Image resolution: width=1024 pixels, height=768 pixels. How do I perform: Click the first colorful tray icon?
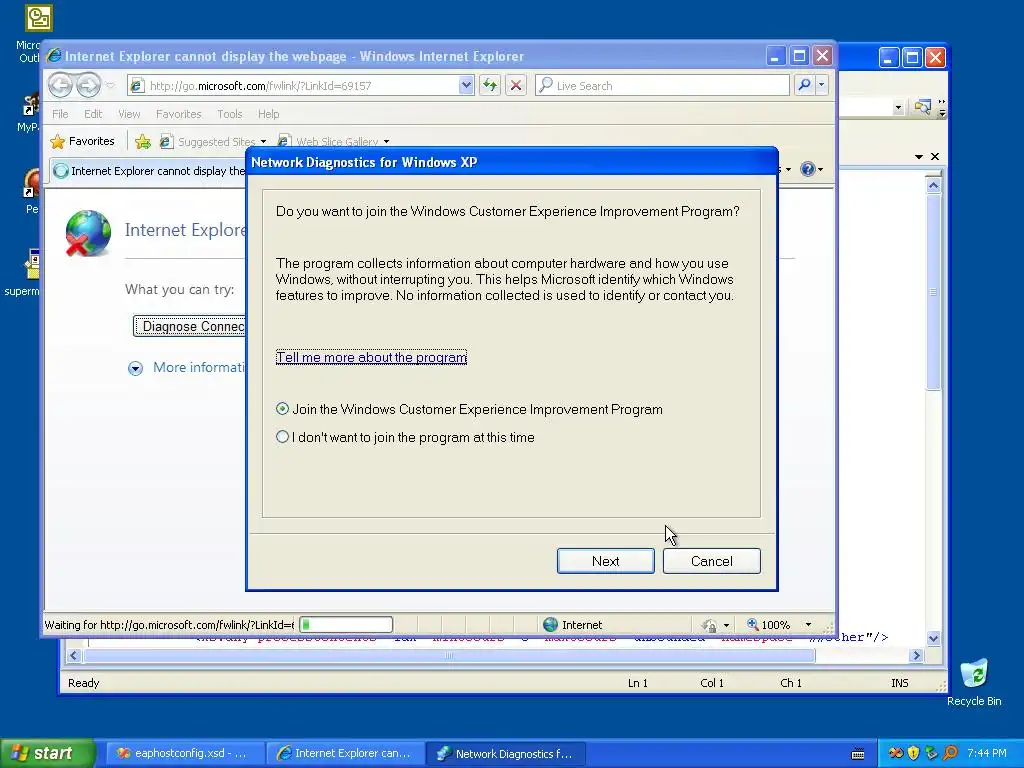click(895, 754)
